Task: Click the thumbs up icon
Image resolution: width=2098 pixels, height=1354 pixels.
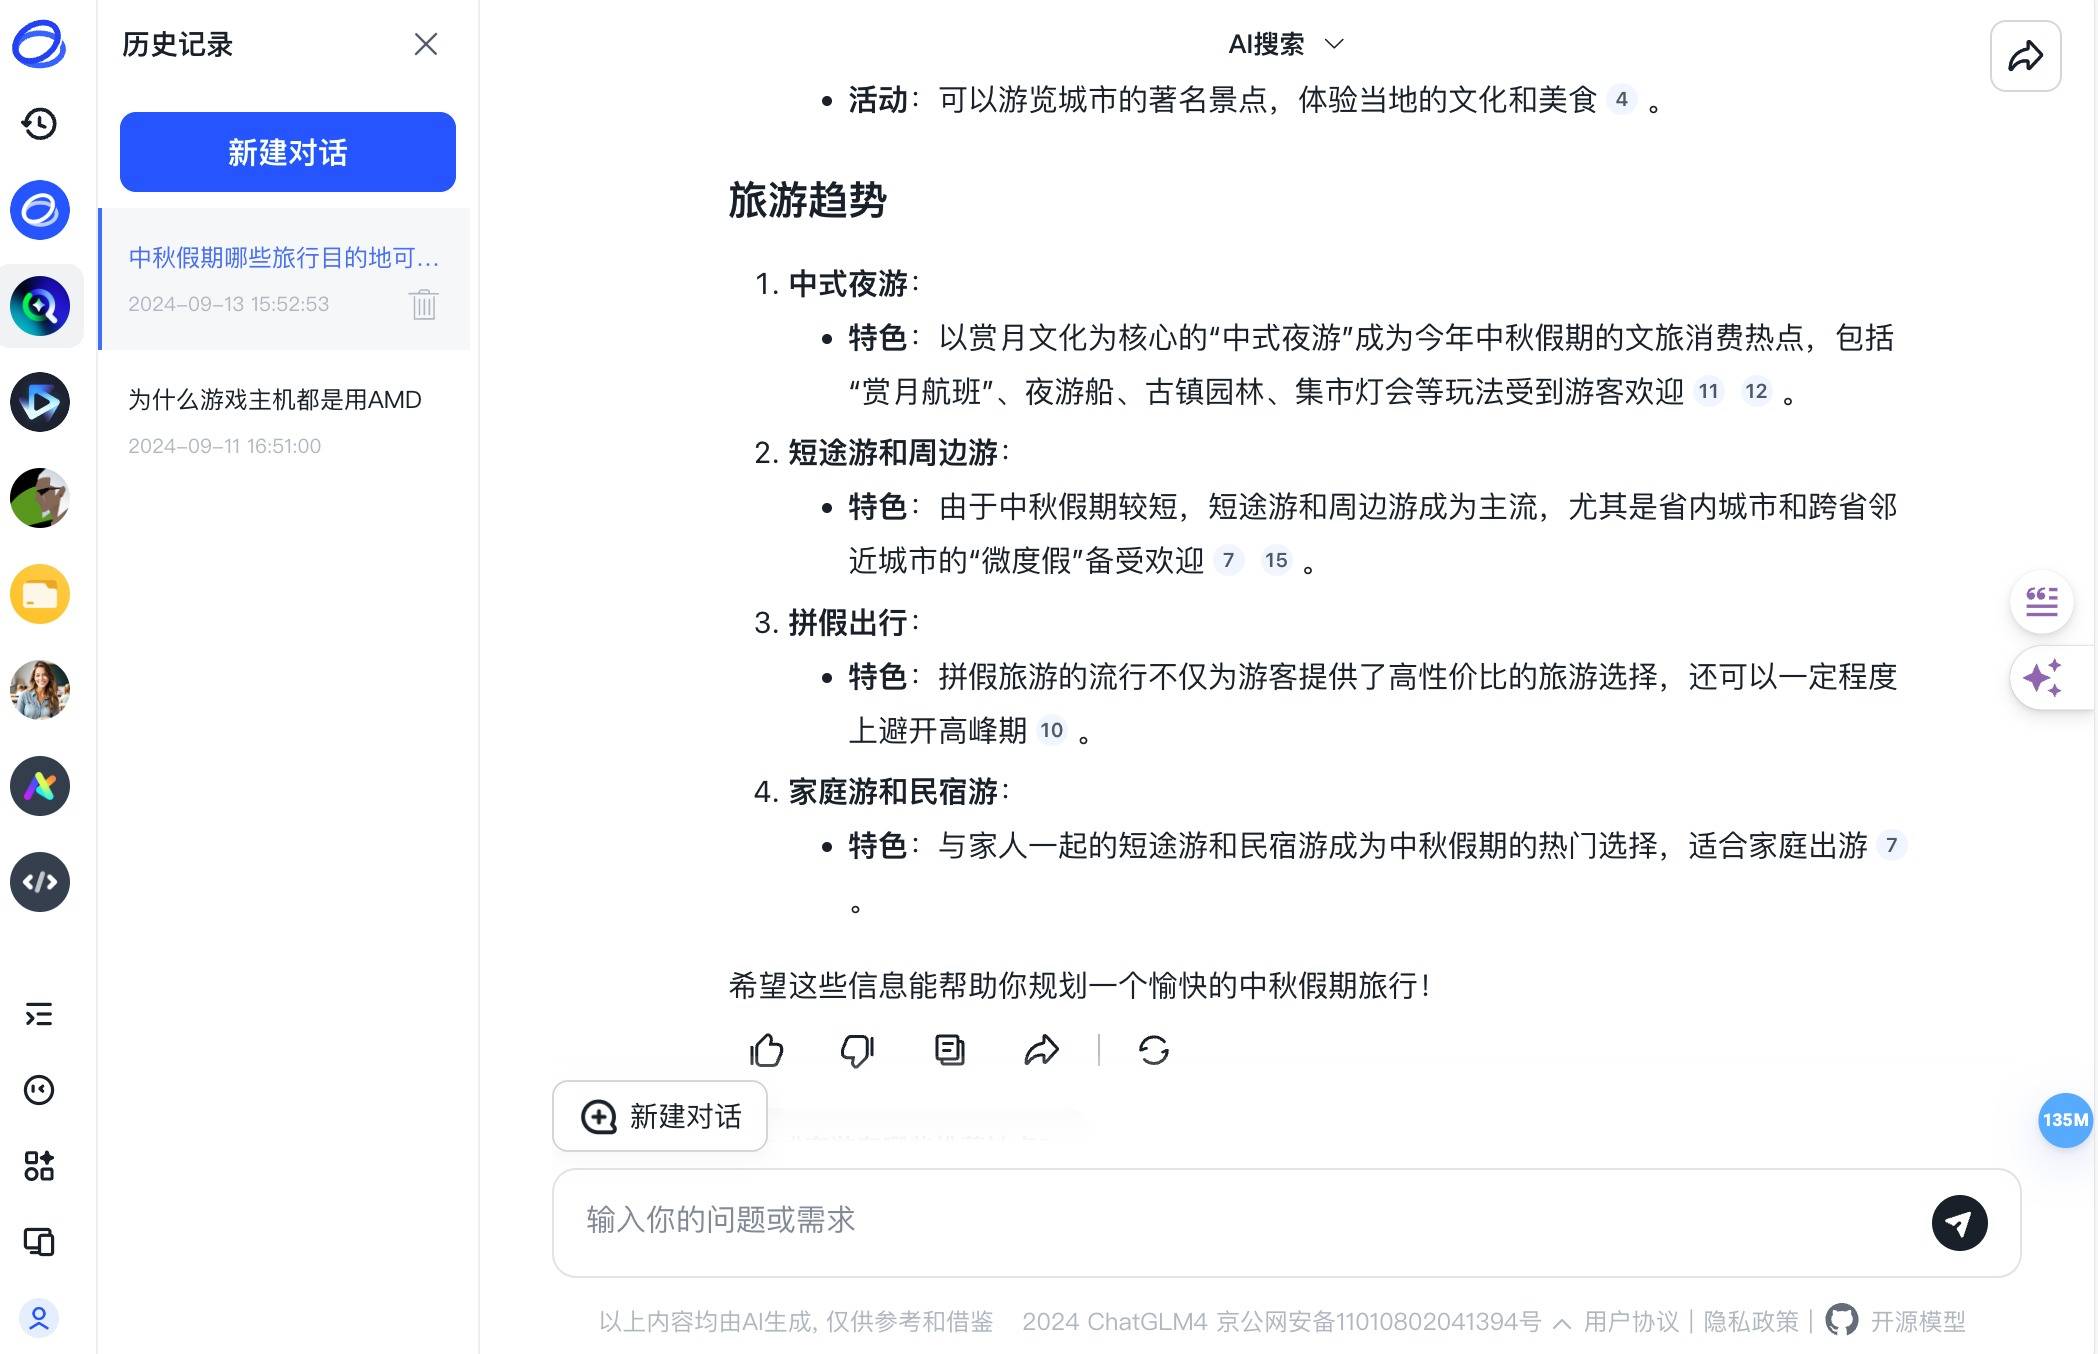Action: [767, 1050]
